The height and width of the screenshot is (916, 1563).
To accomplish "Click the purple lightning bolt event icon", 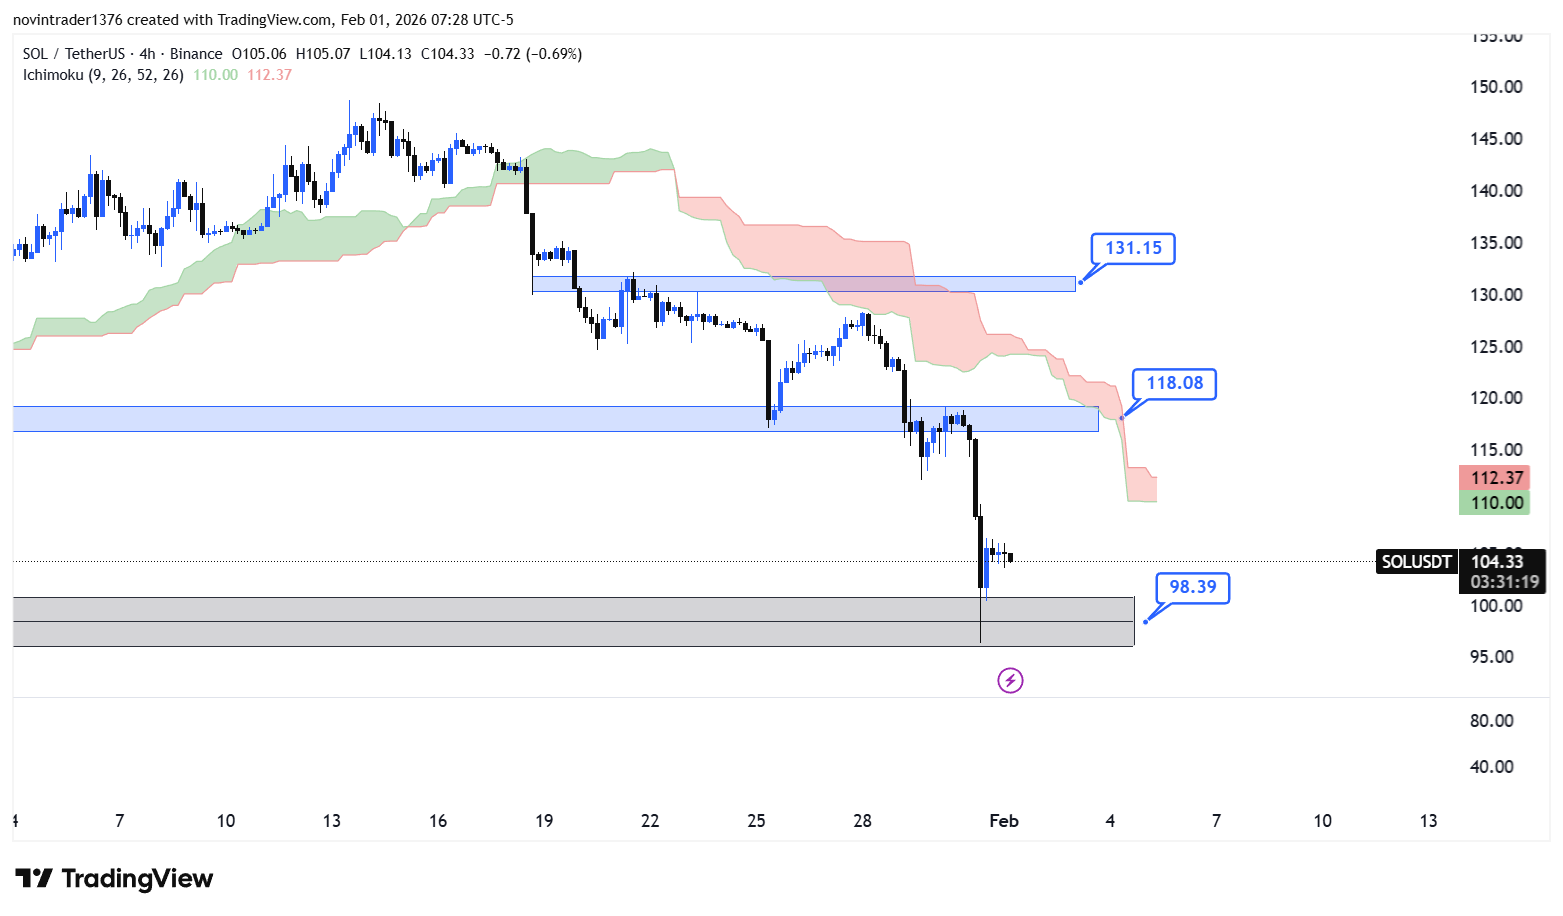I will tap(1010, 681).
